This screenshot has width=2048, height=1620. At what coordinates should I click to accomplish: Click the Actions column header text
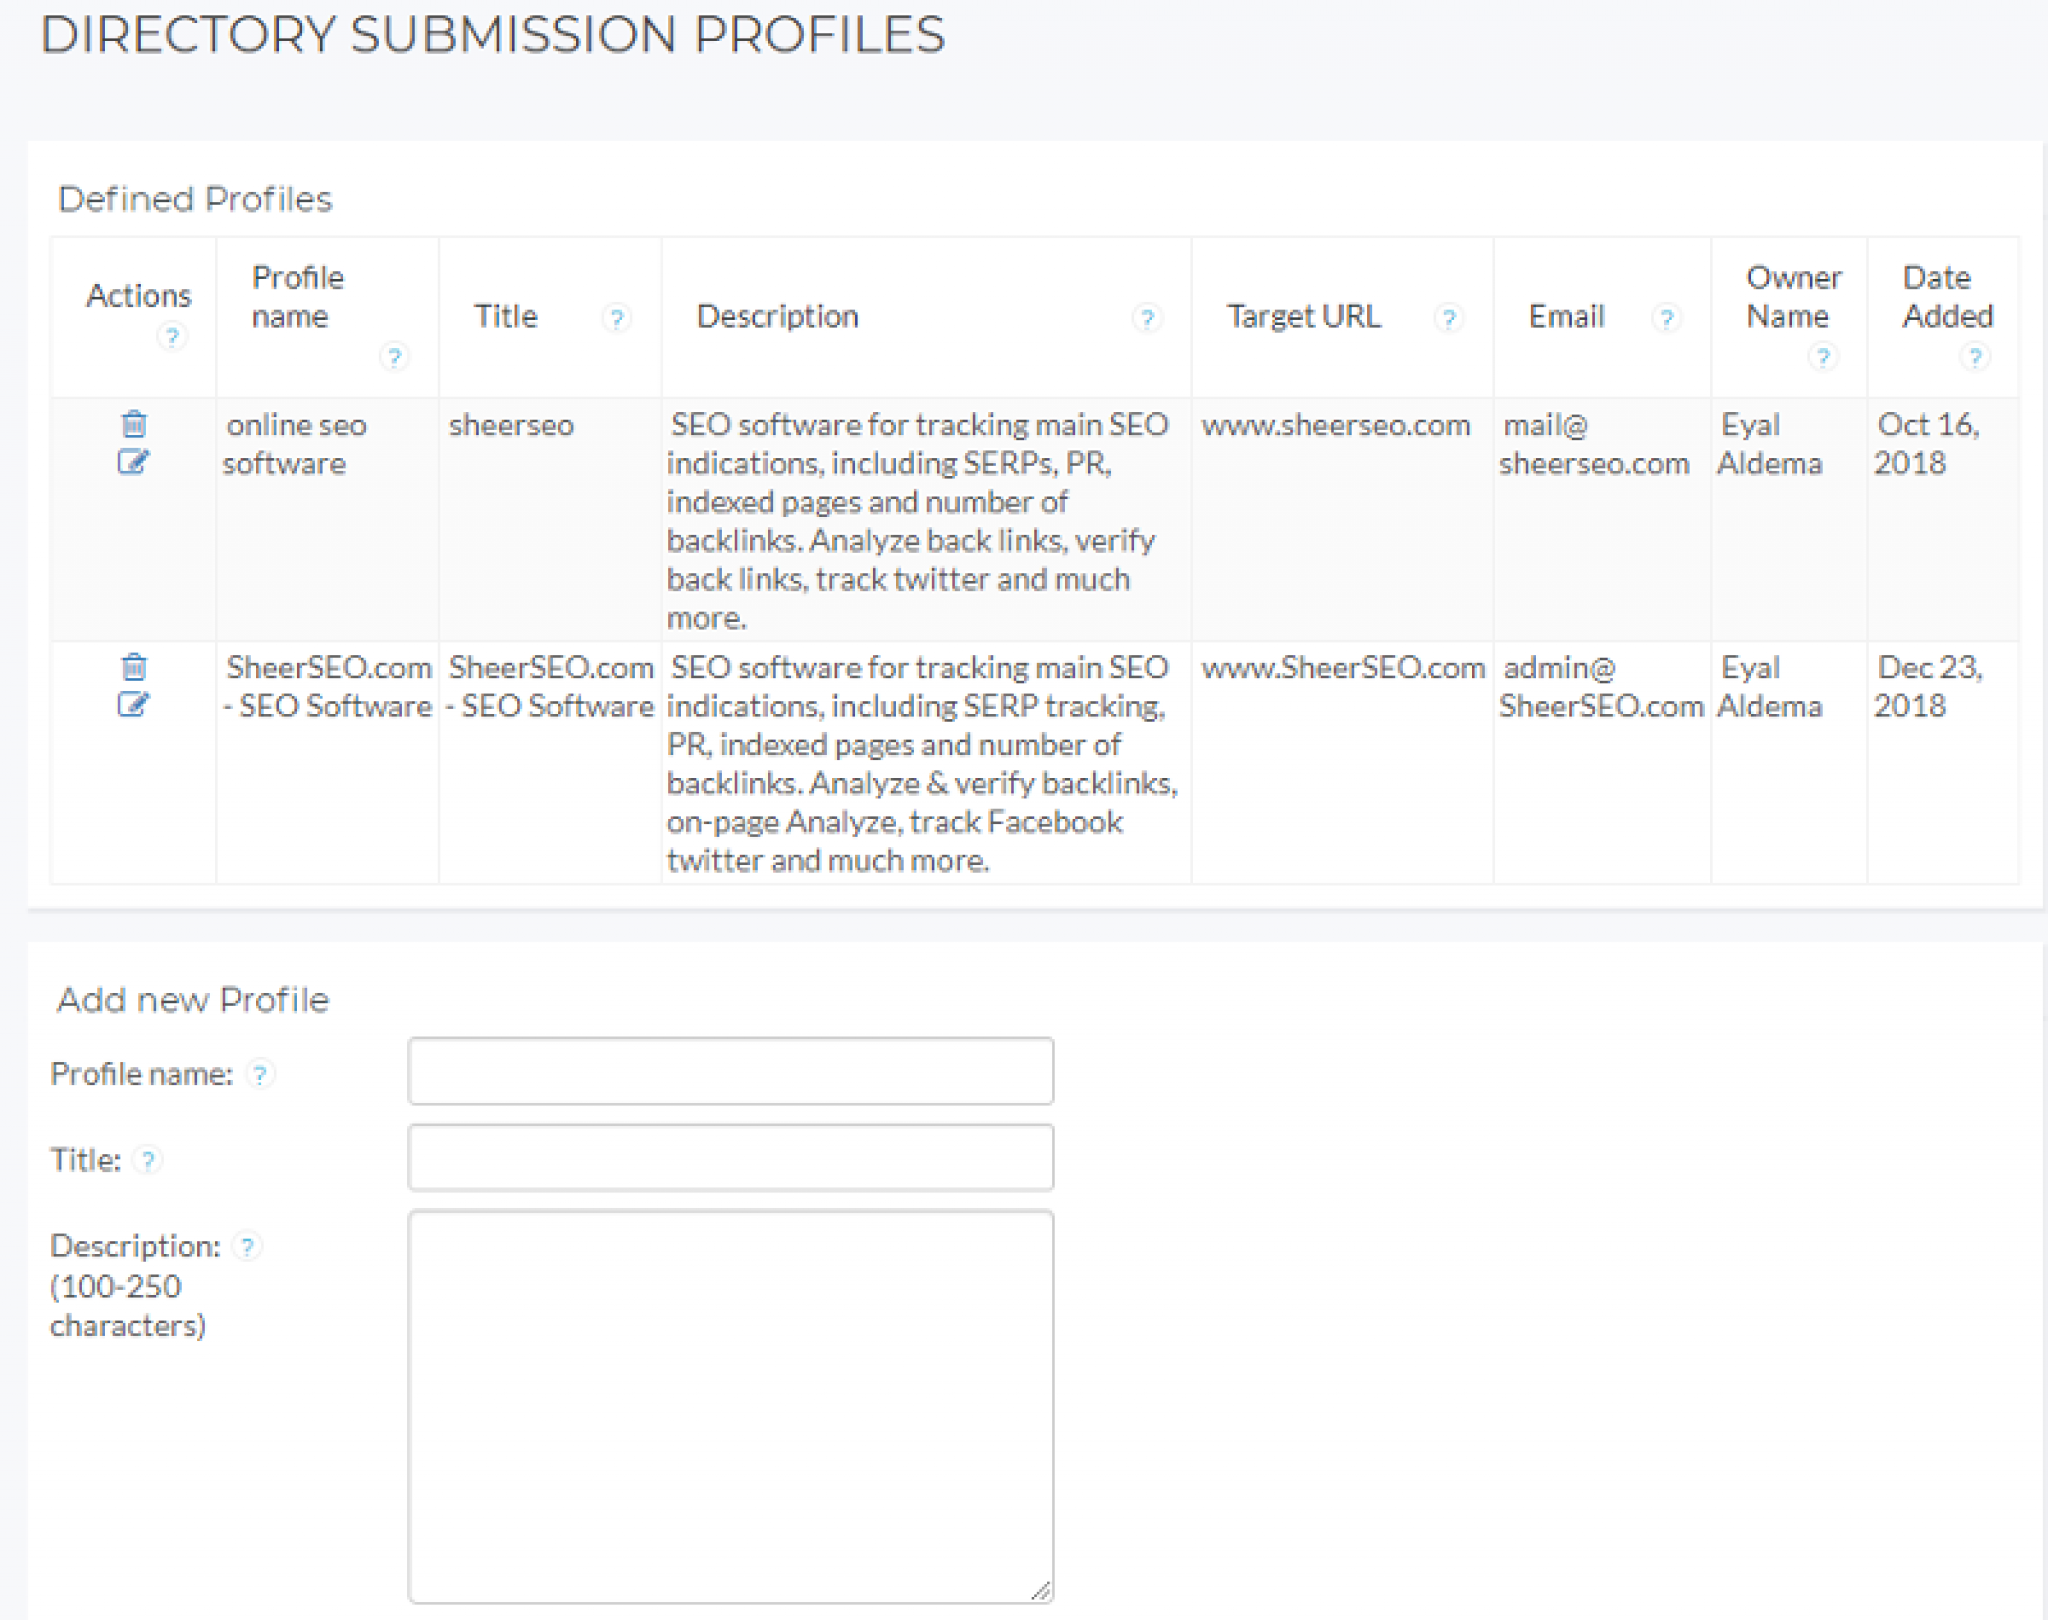pos(138,296)
